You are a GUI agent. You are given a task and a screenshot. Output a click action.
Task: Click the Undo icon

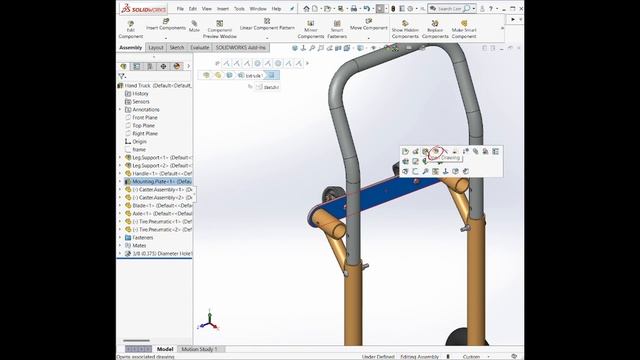pyautogui.click(x=367, y=9)
